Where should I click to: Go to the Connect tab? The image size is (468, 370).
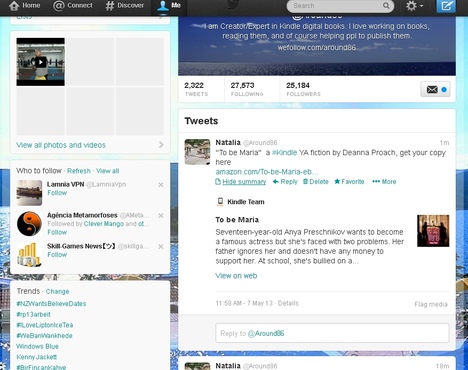(x=73, y=6)
